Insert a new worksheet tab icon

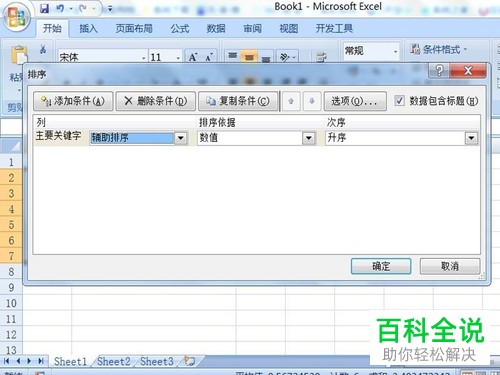coord(190,361)
